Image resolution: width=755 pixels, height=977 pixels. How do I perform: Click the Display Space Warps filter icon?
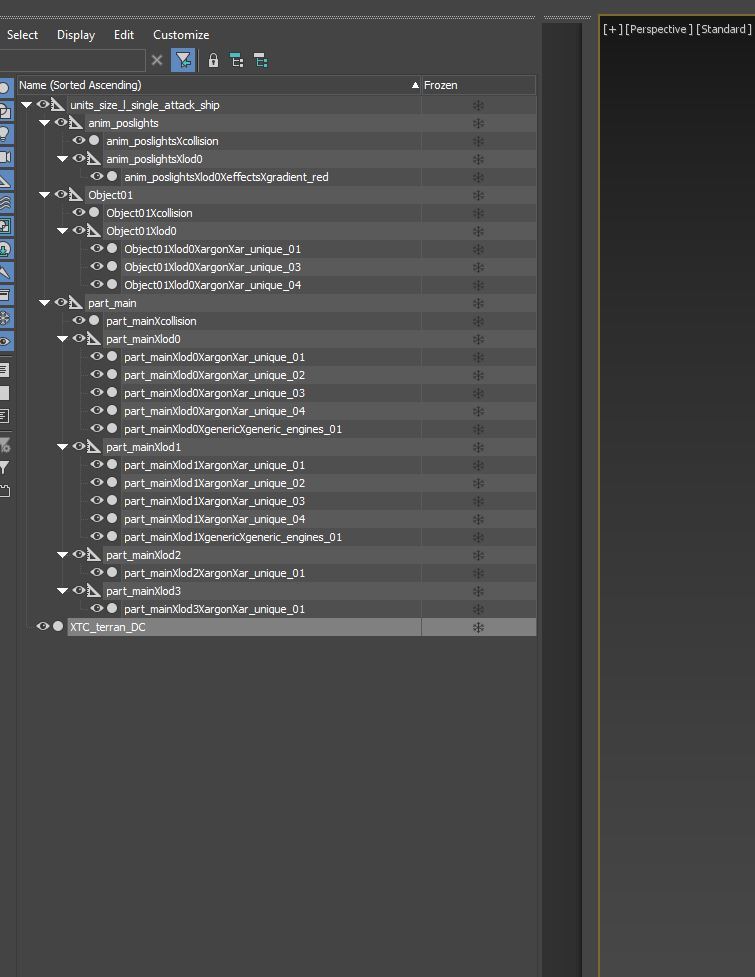click(5, 203)
